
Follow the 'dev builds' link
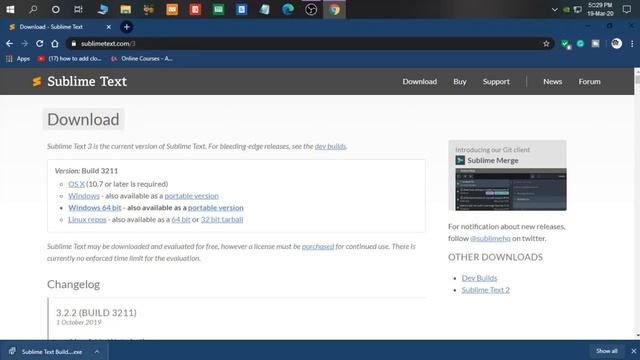point(330,146)
